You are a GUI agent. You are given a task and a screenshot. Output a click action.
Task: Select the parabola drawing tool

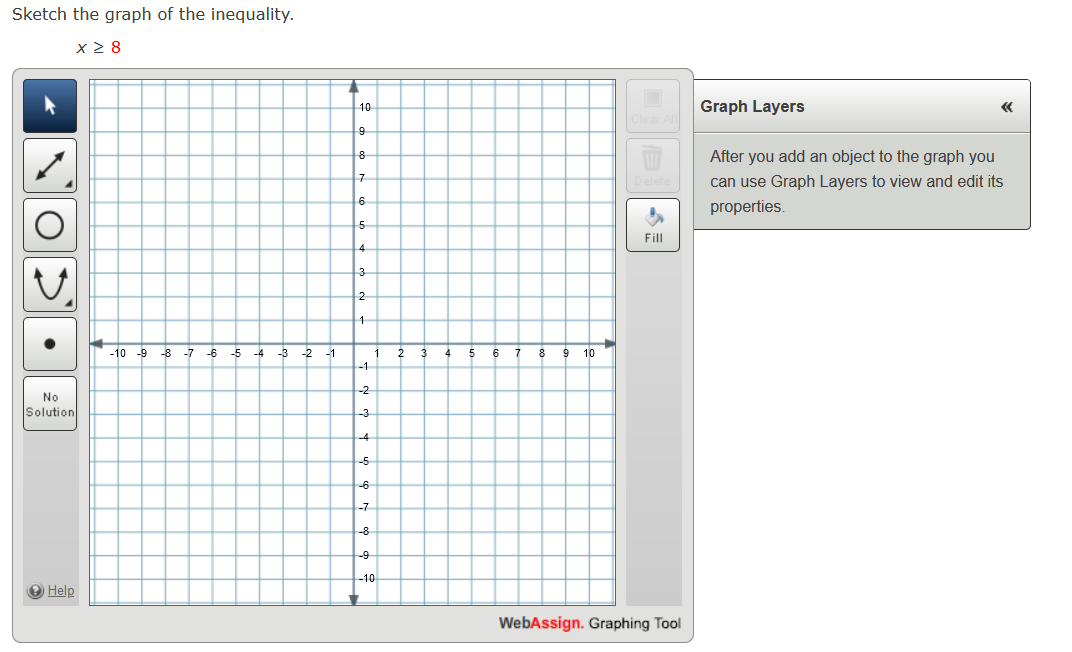click(49, 283)
